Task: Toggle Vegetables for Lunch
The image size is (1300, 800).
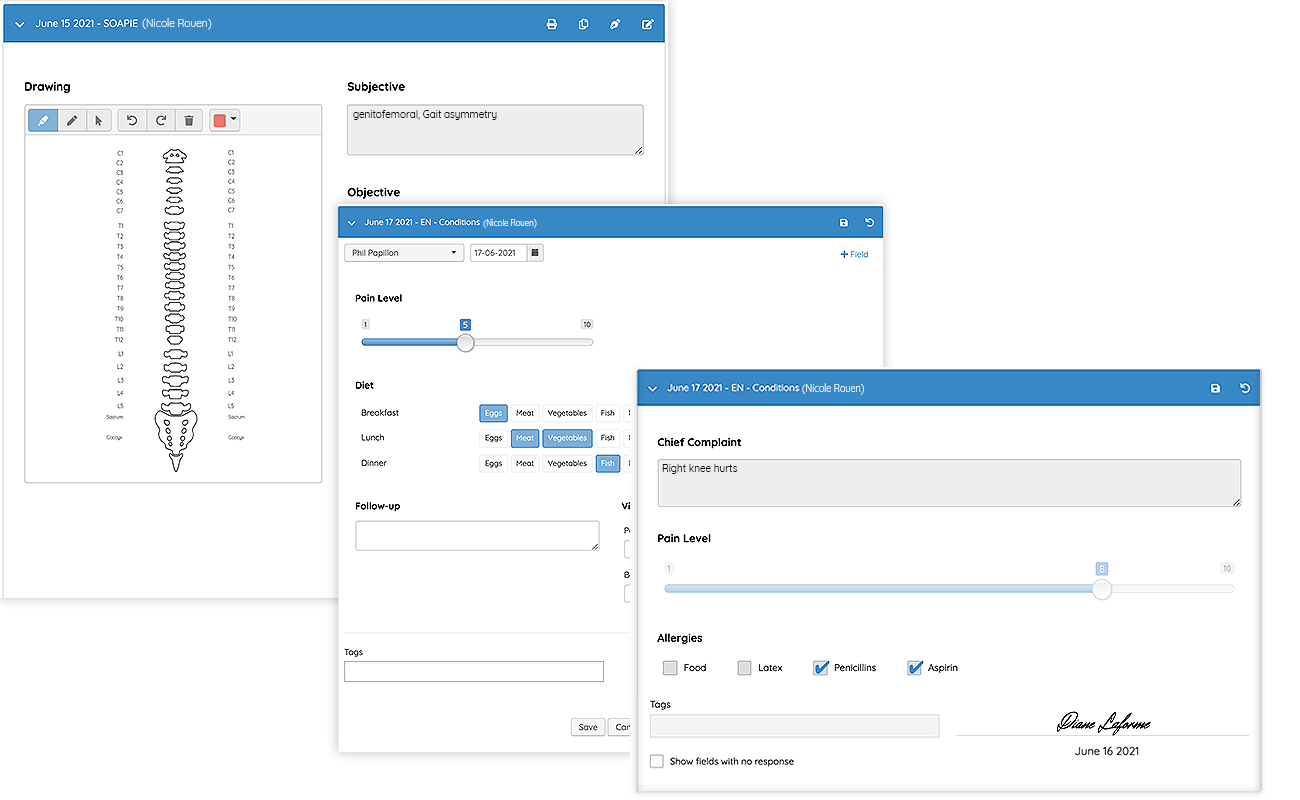Action: click(567, 438)
